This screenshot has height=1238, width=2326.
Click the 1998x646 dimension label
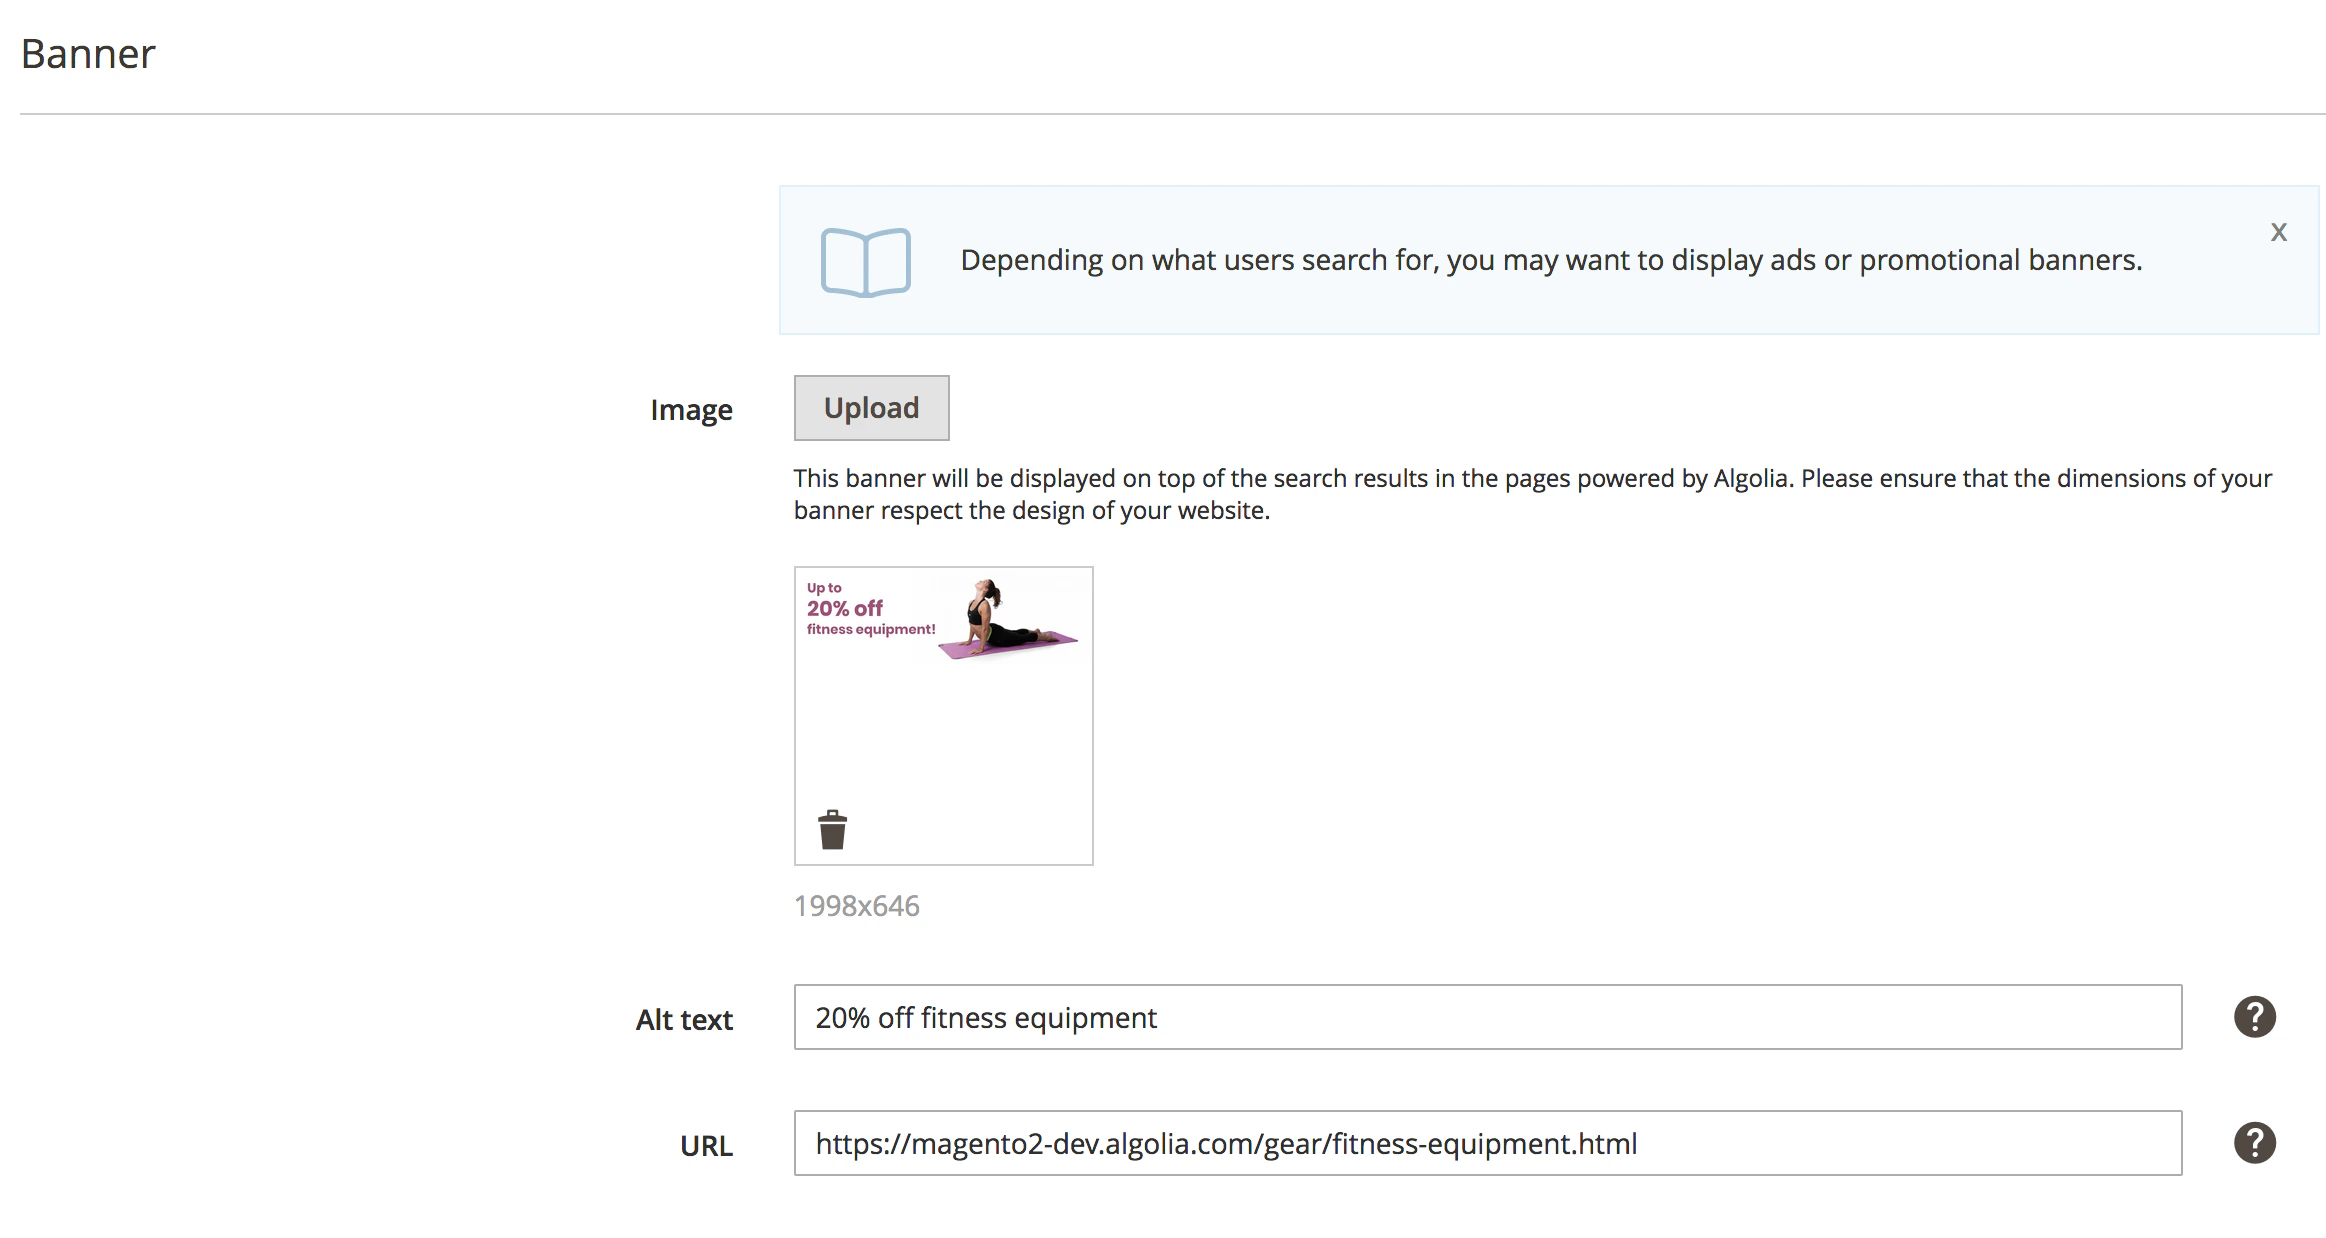(856, 904)
